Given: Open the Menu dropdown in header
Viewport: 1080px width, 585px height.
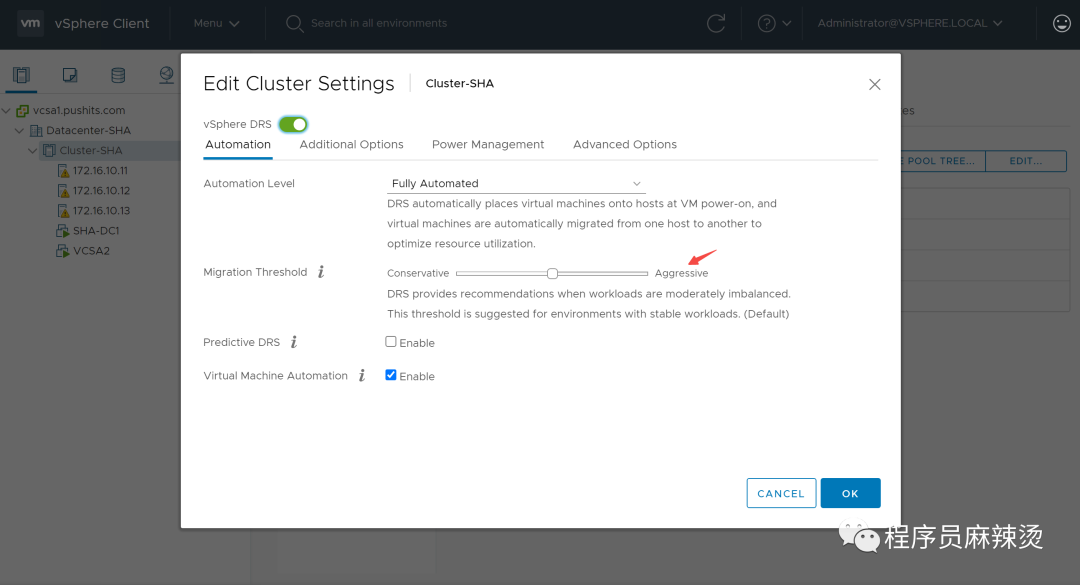Looking at the screenshot, I should pyautogui.click(x=216, y=23).
